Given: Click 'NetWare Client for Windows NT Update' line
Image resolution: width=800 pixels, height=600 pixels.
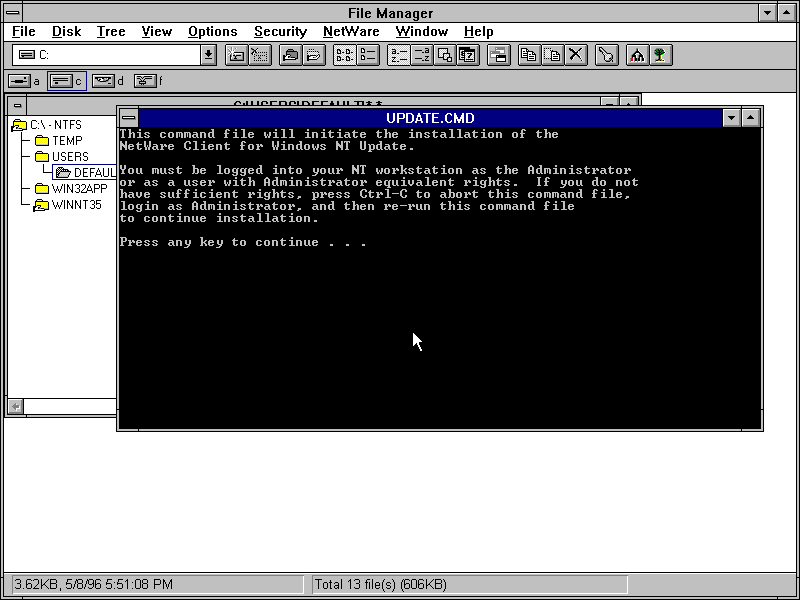Looking at the screenshot, I should pyautogui.click(x=267, y=146).
